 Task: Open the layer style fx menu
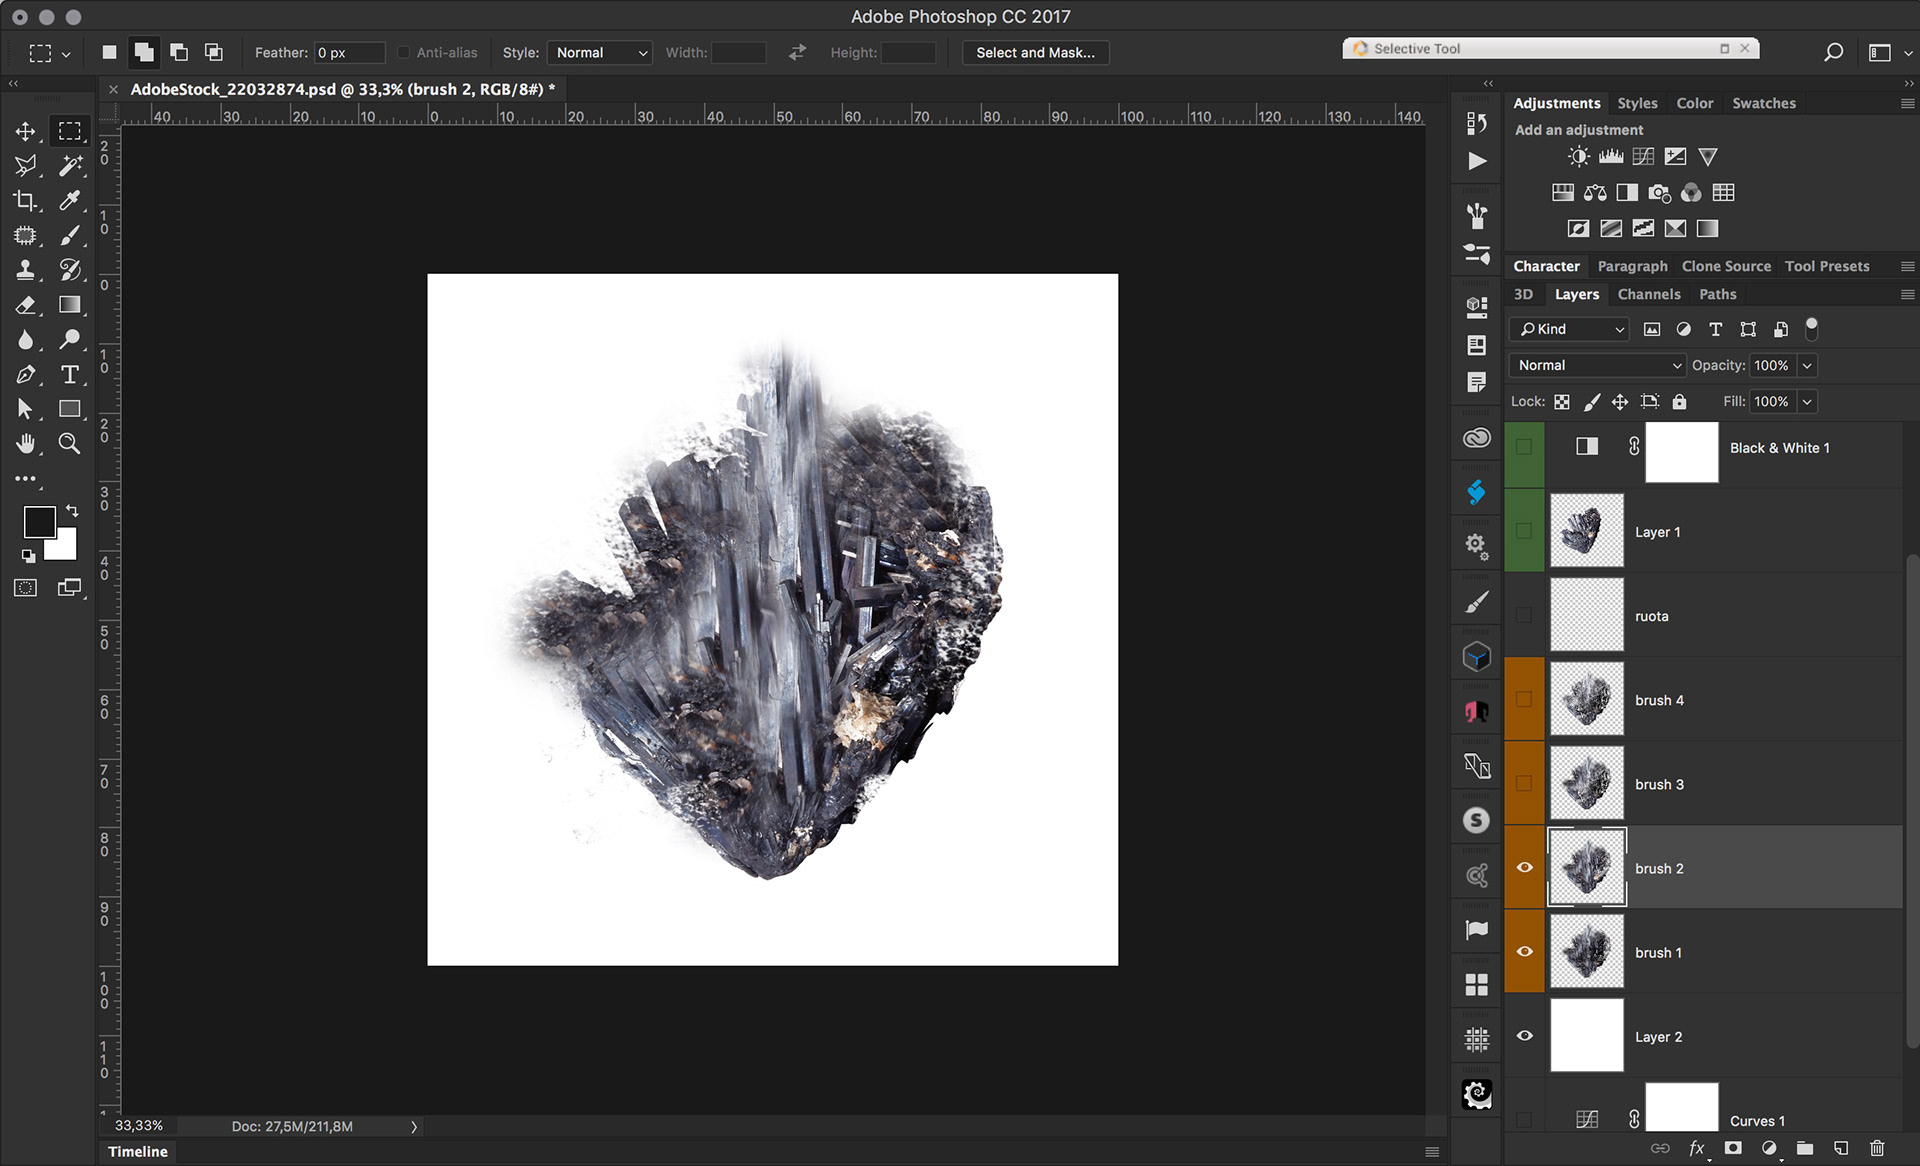click(1697, 1148)
